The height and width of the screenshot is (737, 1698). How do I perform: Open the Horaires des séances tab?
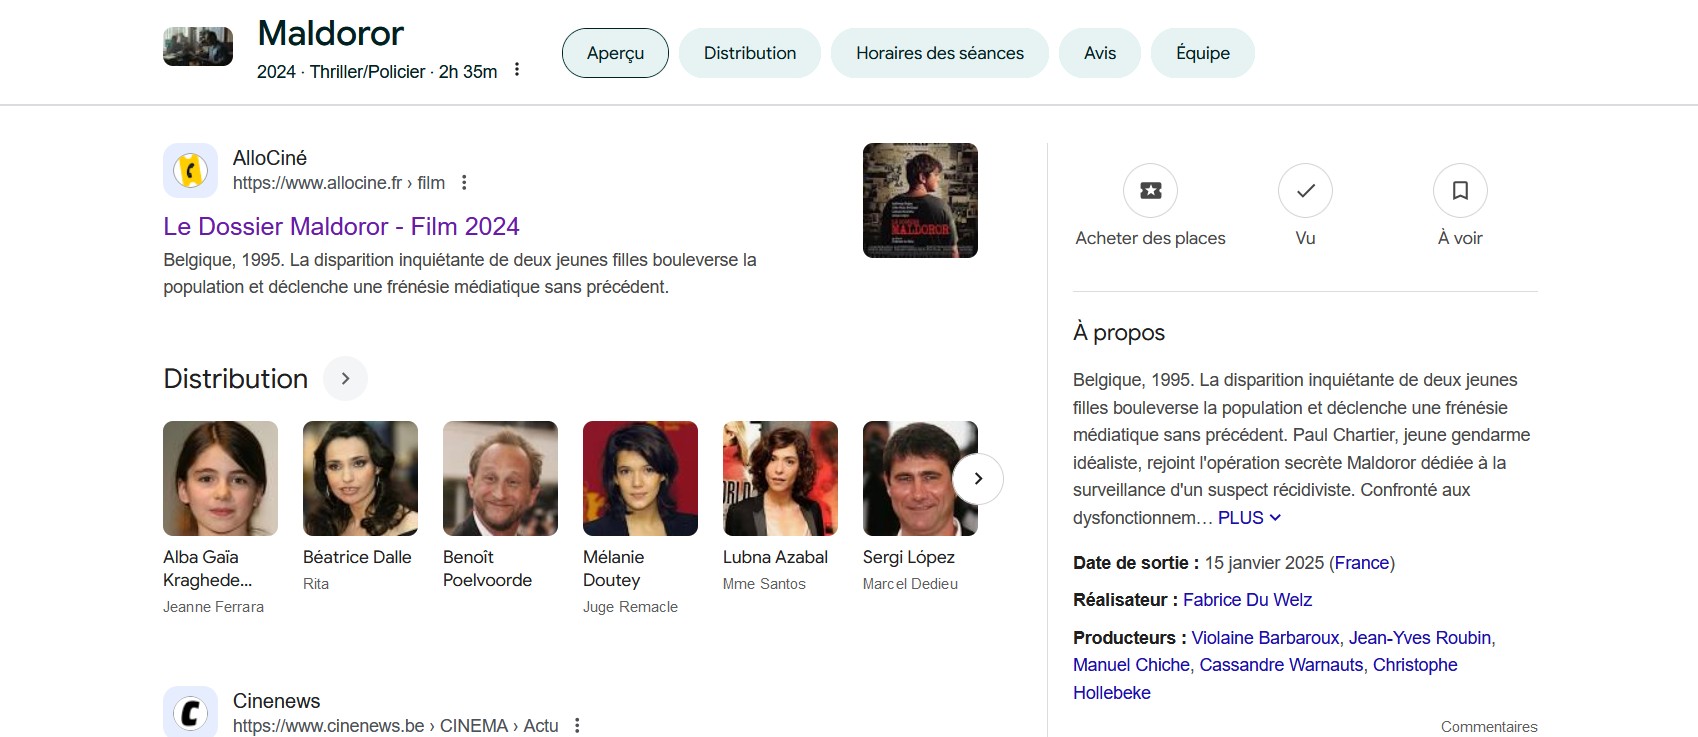(940, 53)
